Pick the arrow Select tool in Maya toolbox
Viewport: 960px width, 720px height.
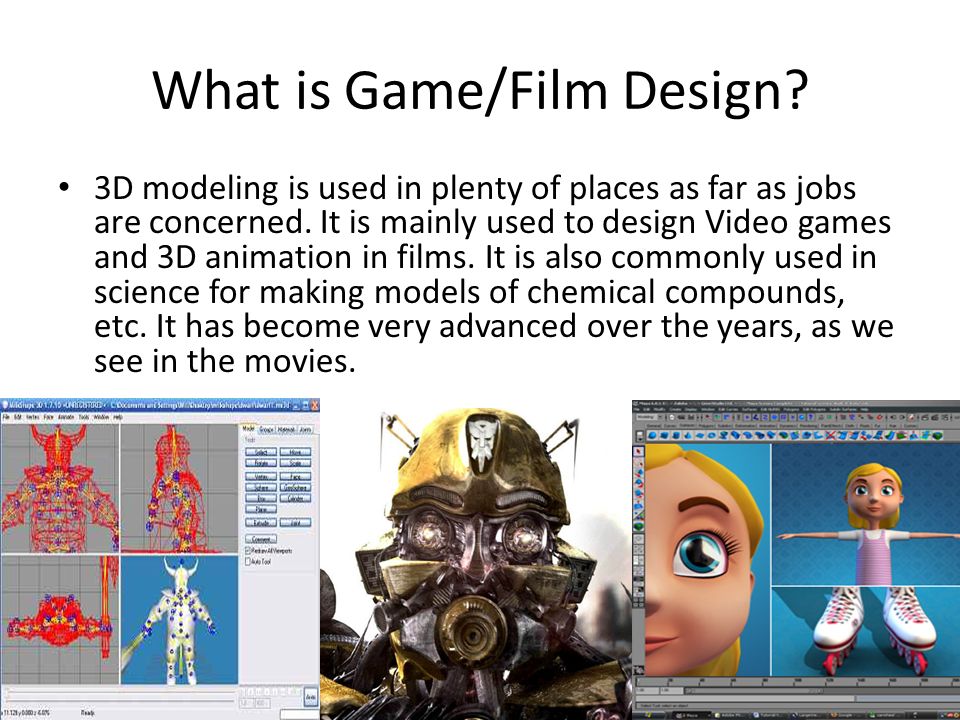638,451
